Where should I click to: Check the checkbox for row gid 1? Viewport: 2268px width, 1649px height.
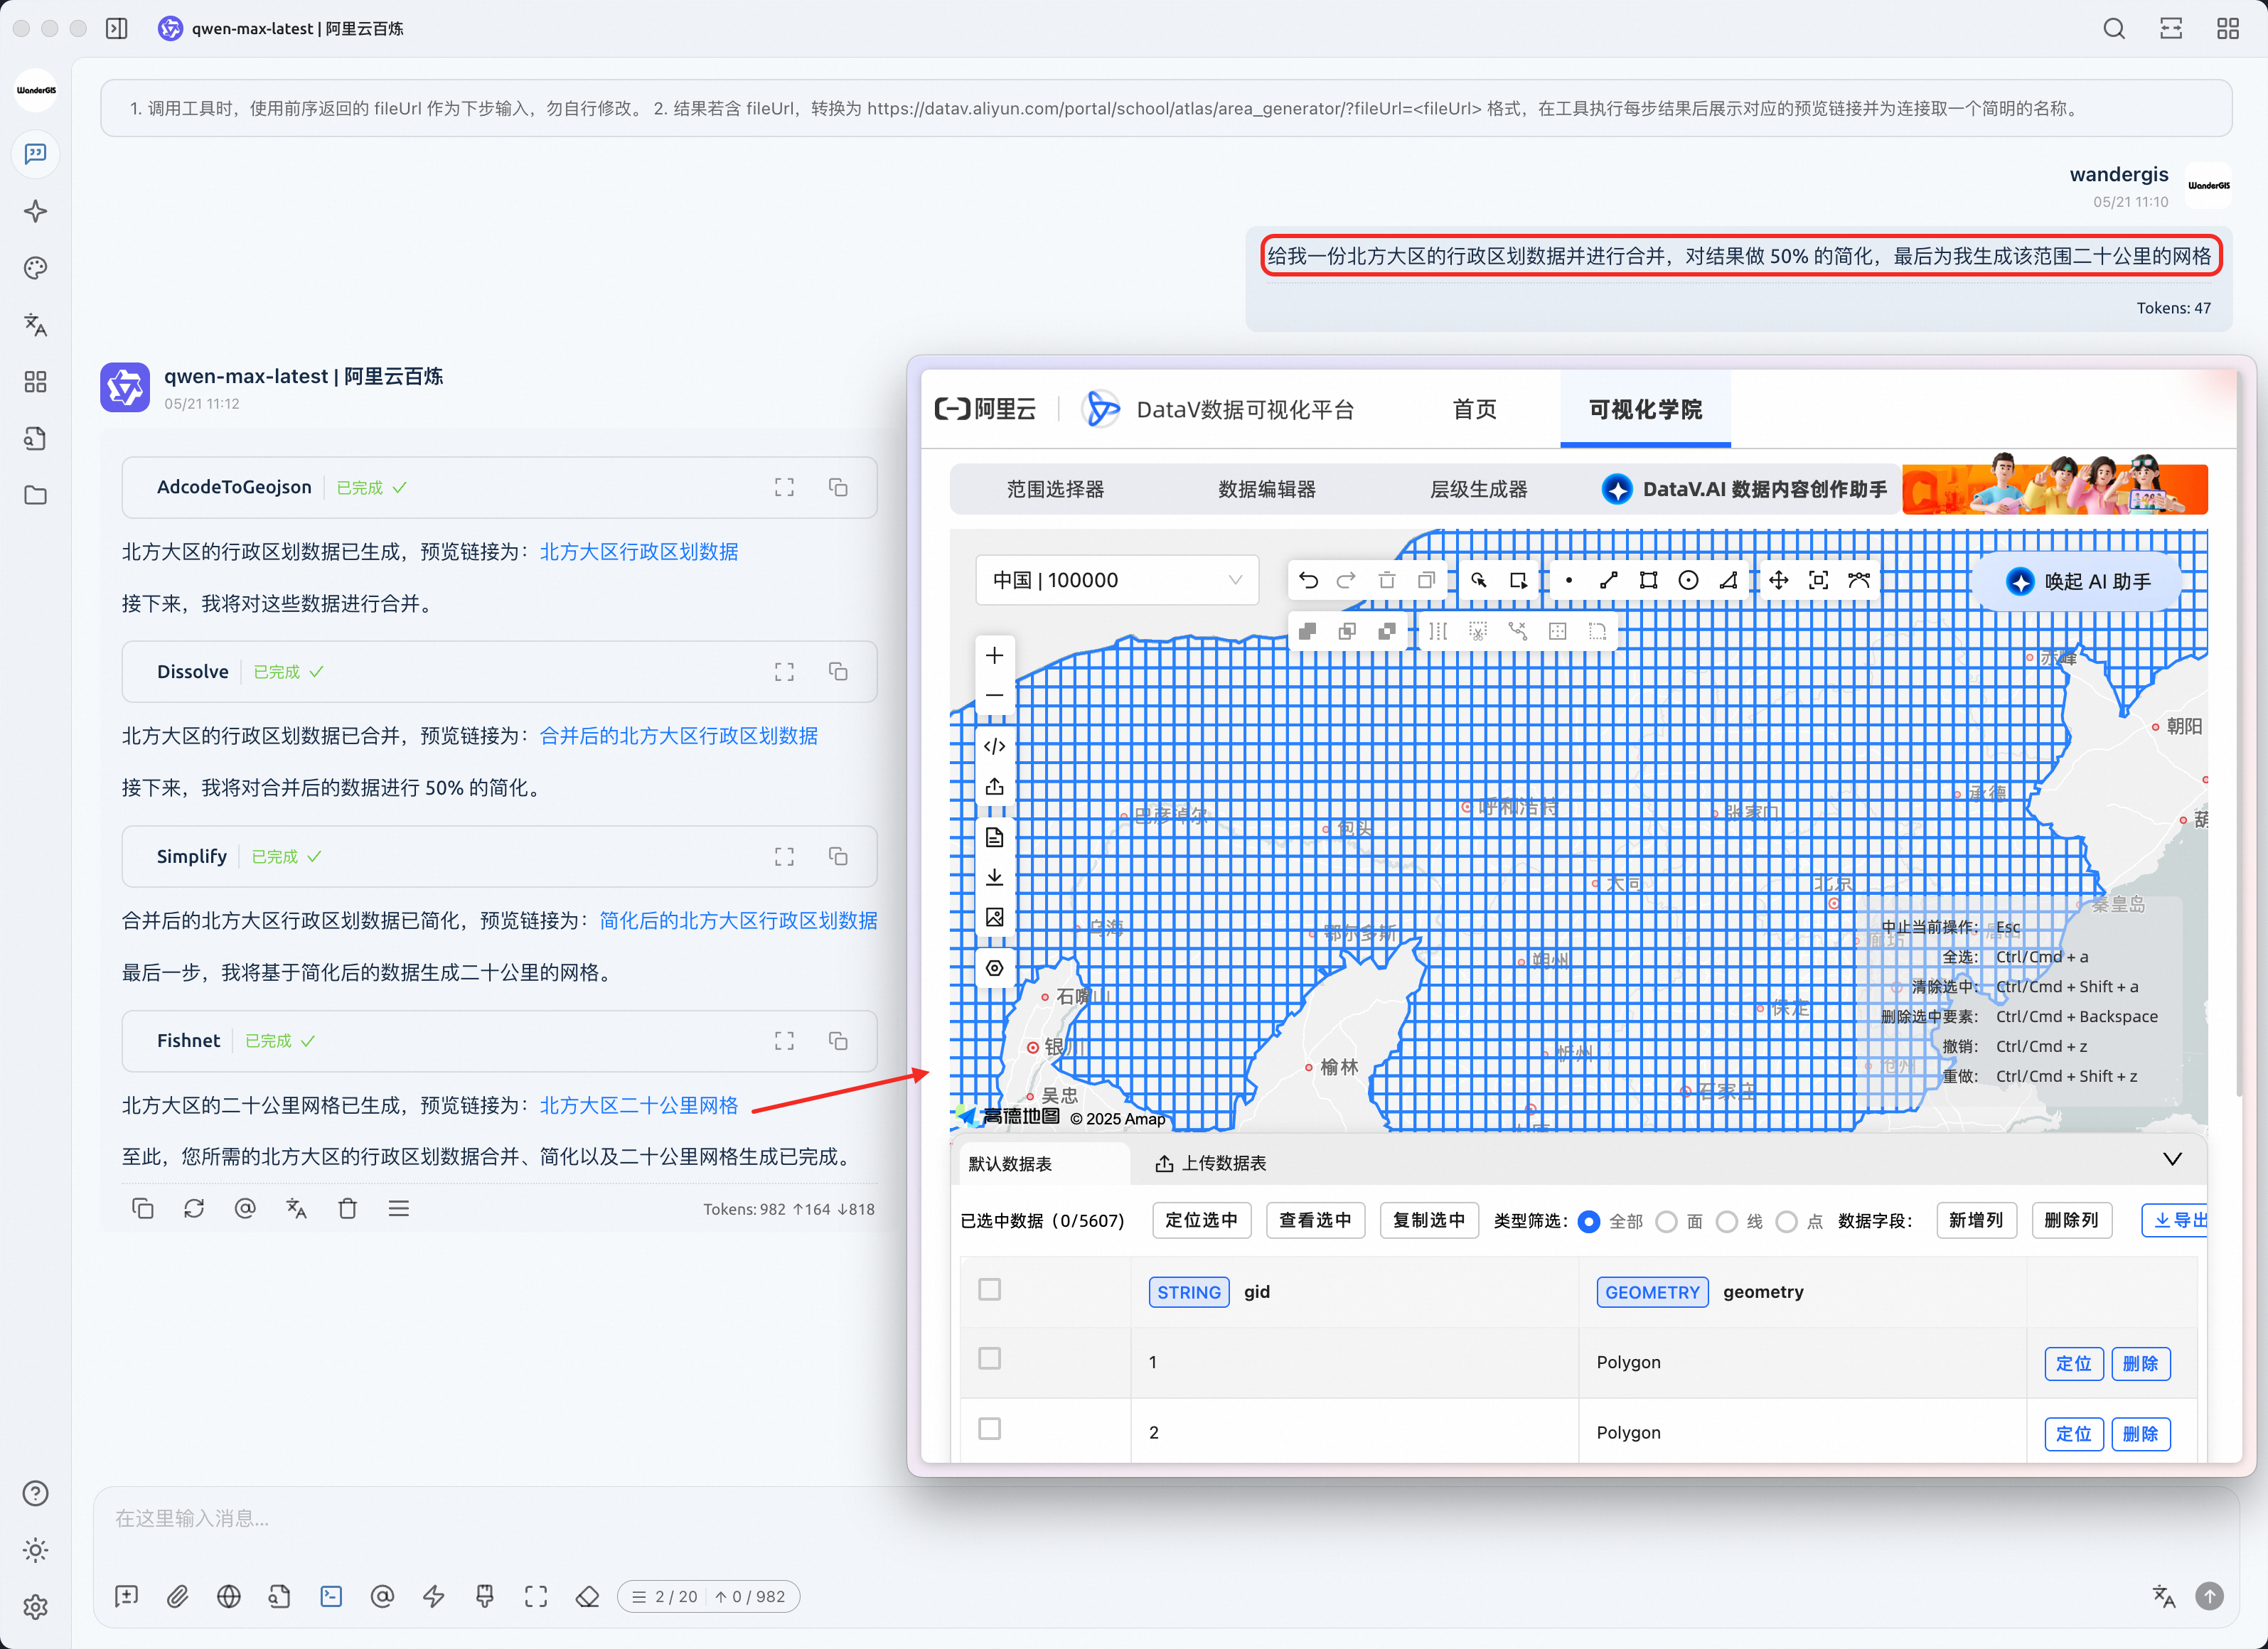989,1359
